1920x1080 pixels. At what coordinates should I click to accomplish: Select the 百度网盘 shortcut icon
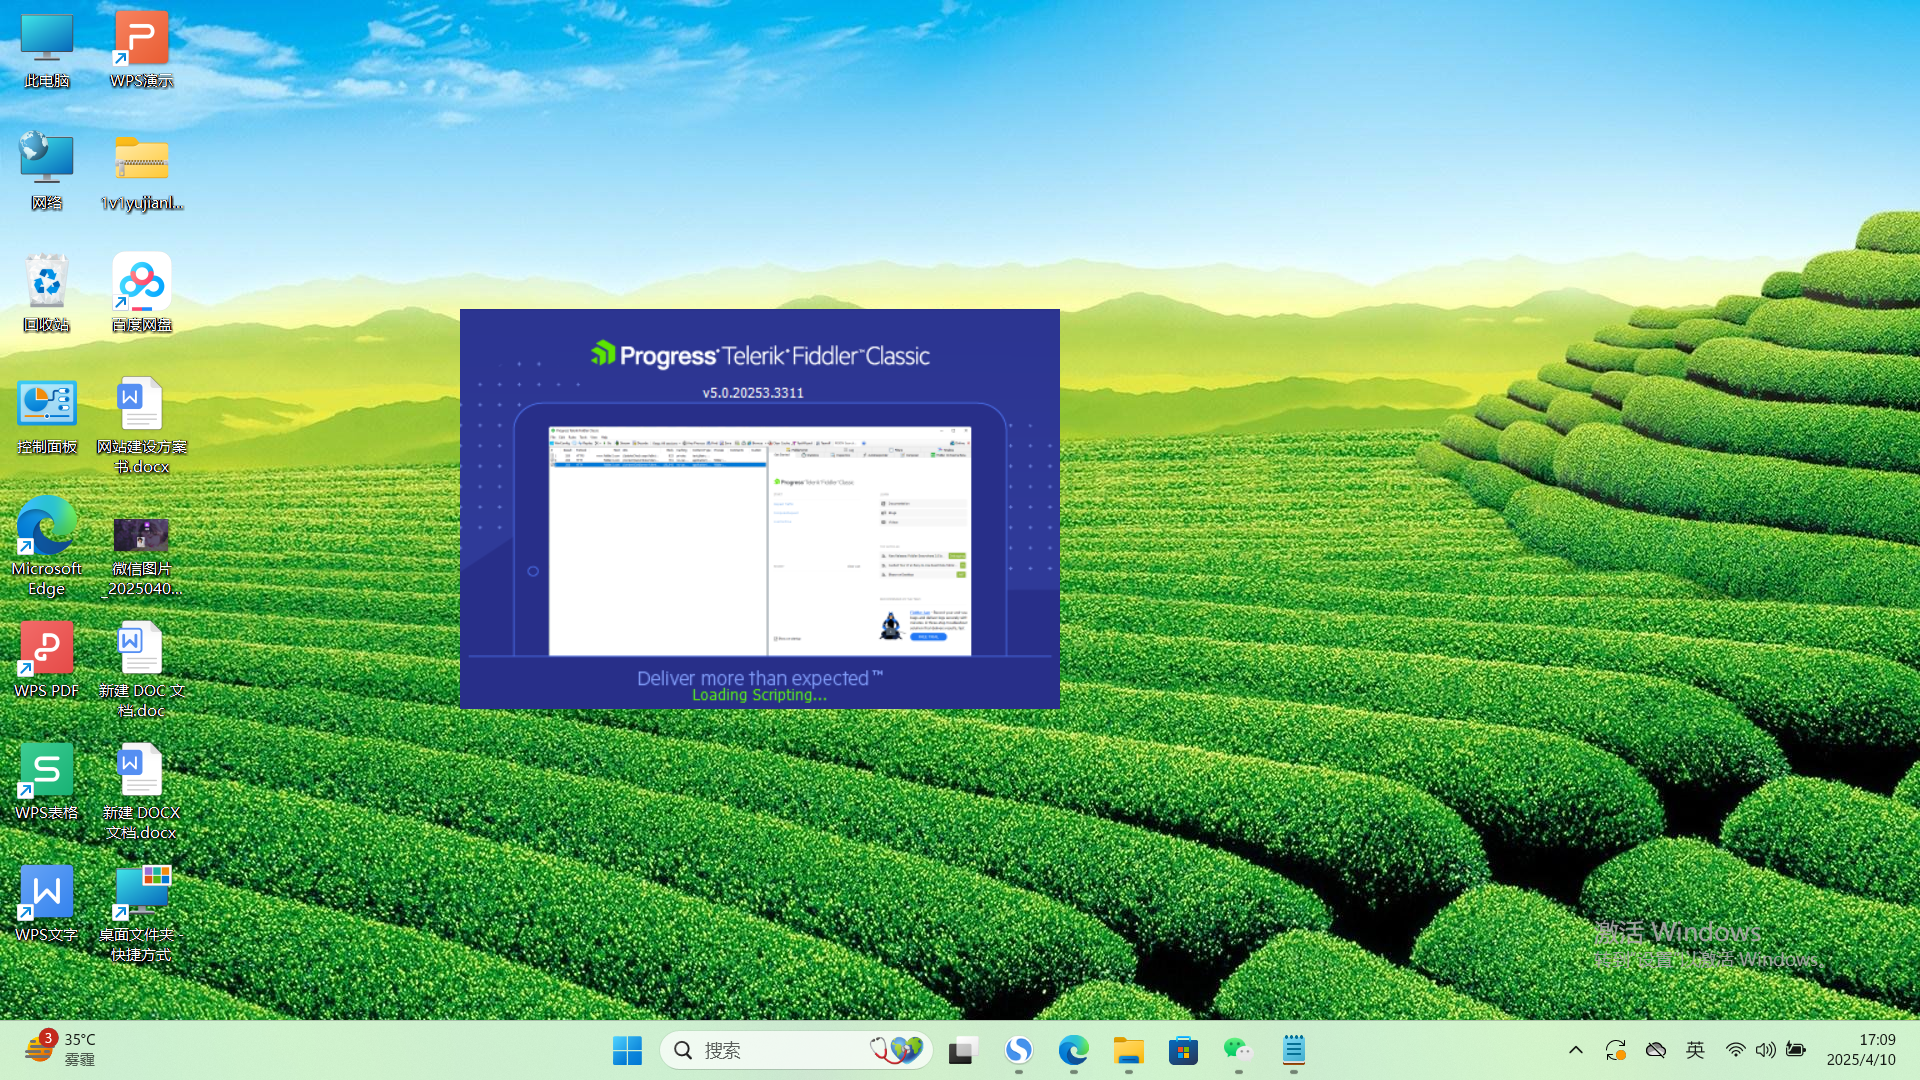point(141,294)
